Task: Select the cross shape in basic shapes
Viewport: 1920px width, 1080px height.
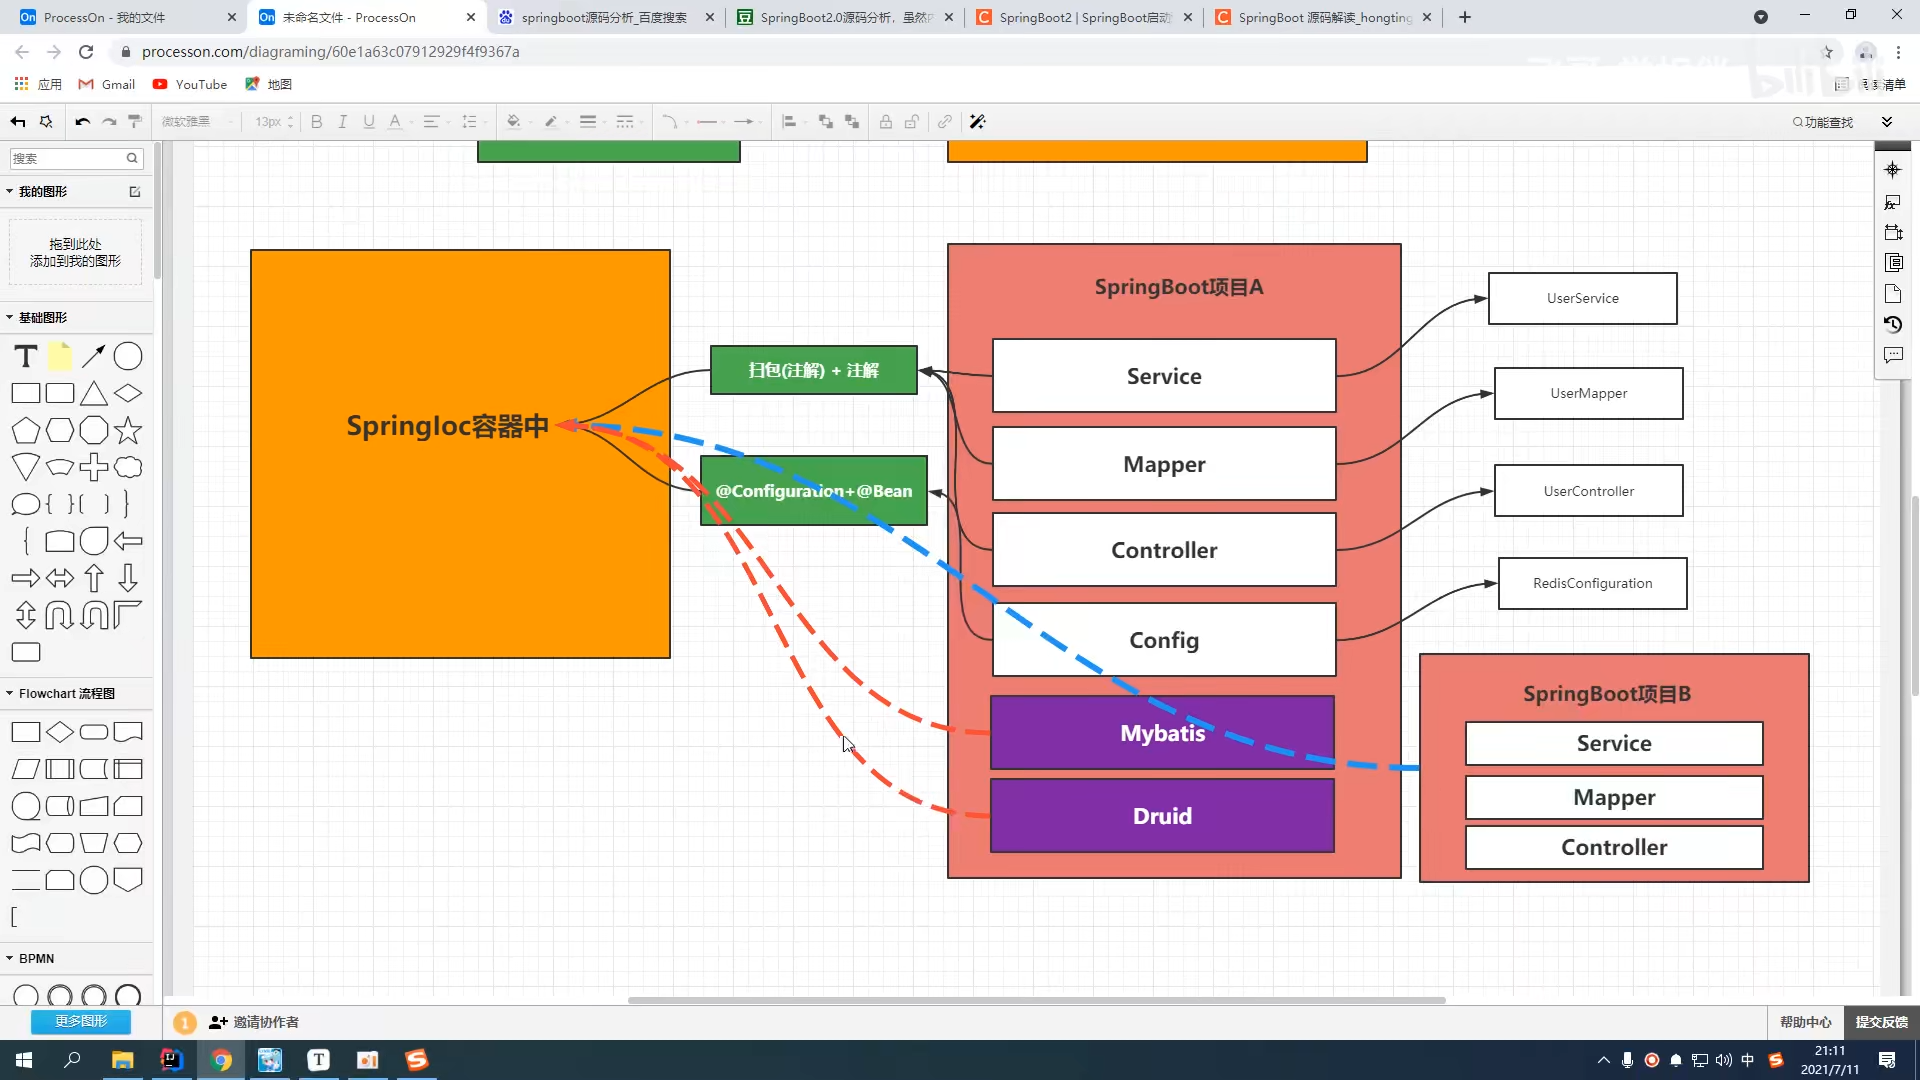Action: click(94, 467)
